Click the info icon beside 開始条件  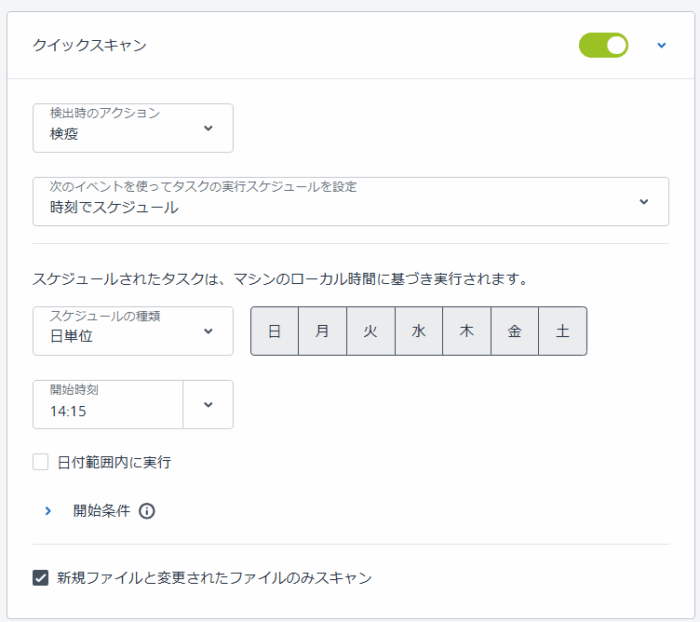(x=147, y=511)
